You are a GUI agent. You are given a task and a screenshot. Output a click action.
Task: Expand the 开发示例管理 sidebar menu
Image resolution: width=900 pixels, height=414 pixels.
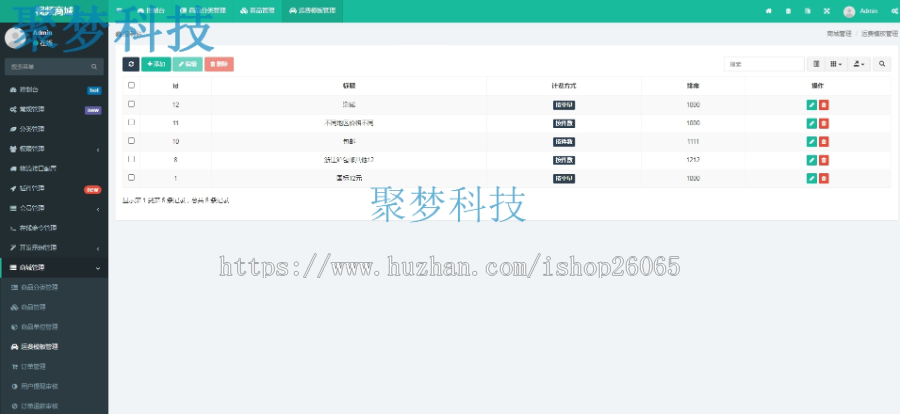[x=54, y=248]
